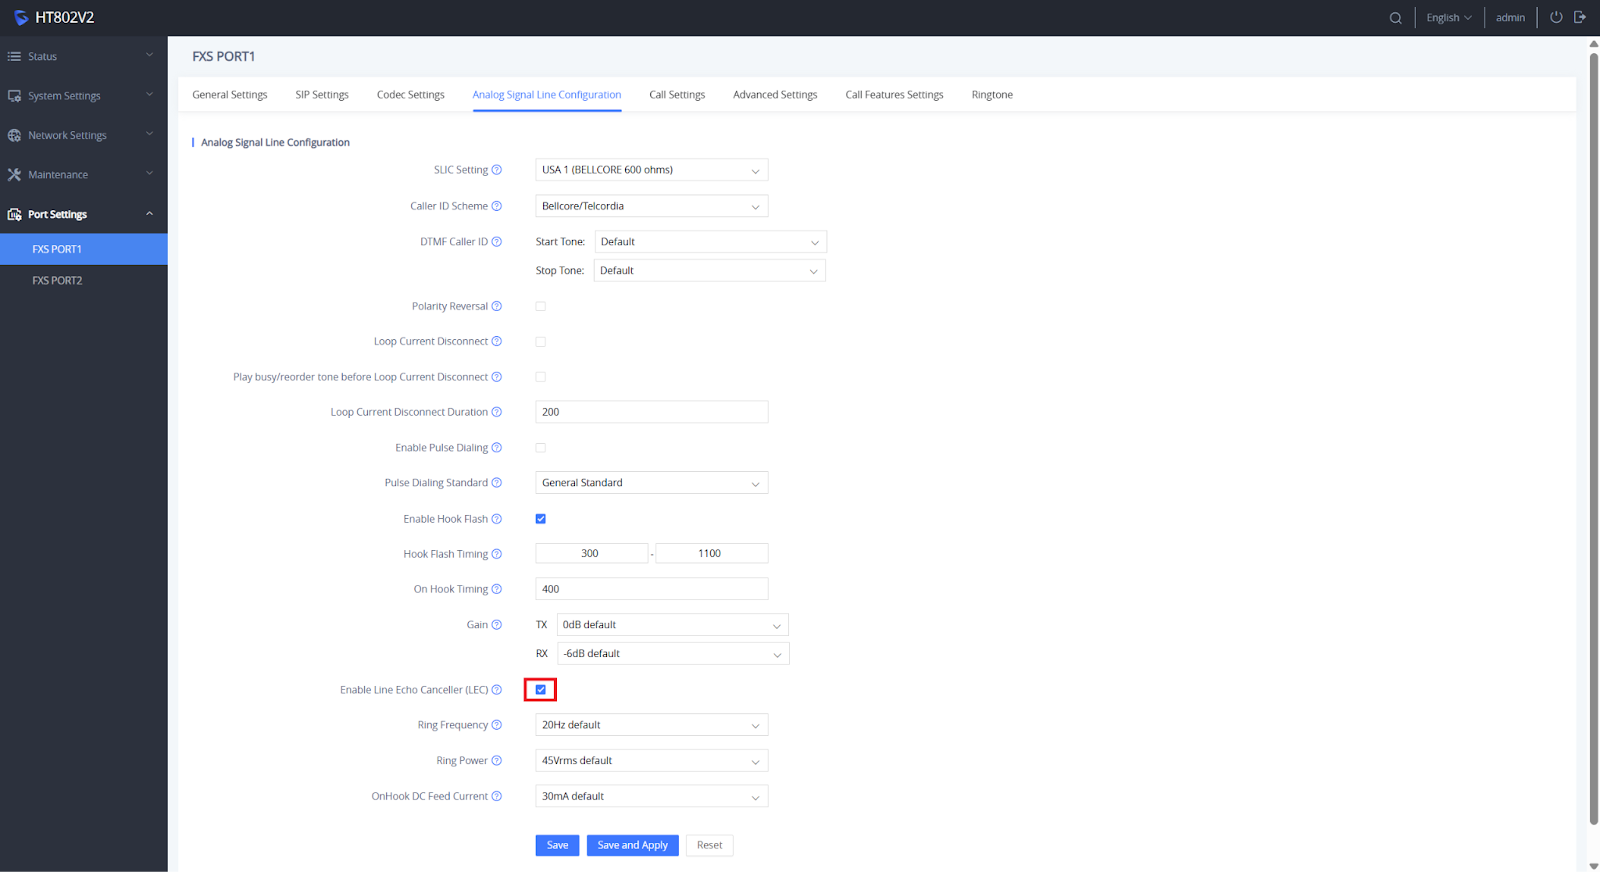Click the Hook Flash Timing minimum field
Screen dimensions: 1600x872
[x=591, y=554]
